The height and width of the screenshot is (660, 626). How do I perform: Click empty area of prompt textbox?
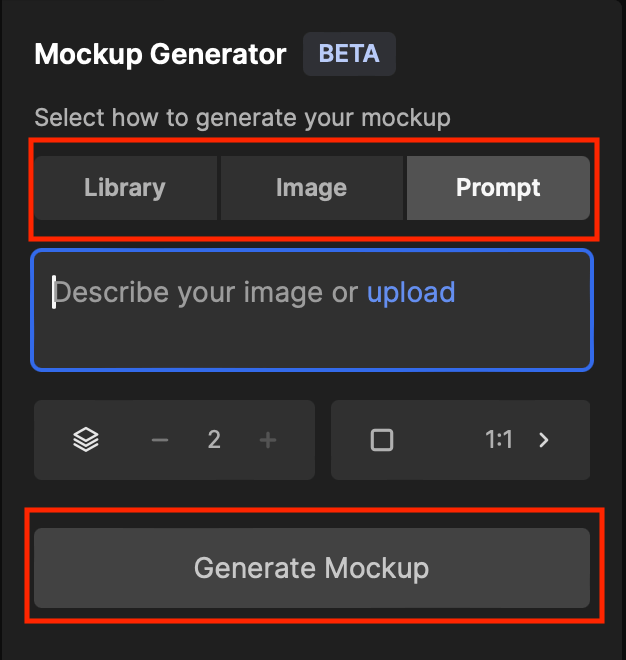[x=312, y=340]
